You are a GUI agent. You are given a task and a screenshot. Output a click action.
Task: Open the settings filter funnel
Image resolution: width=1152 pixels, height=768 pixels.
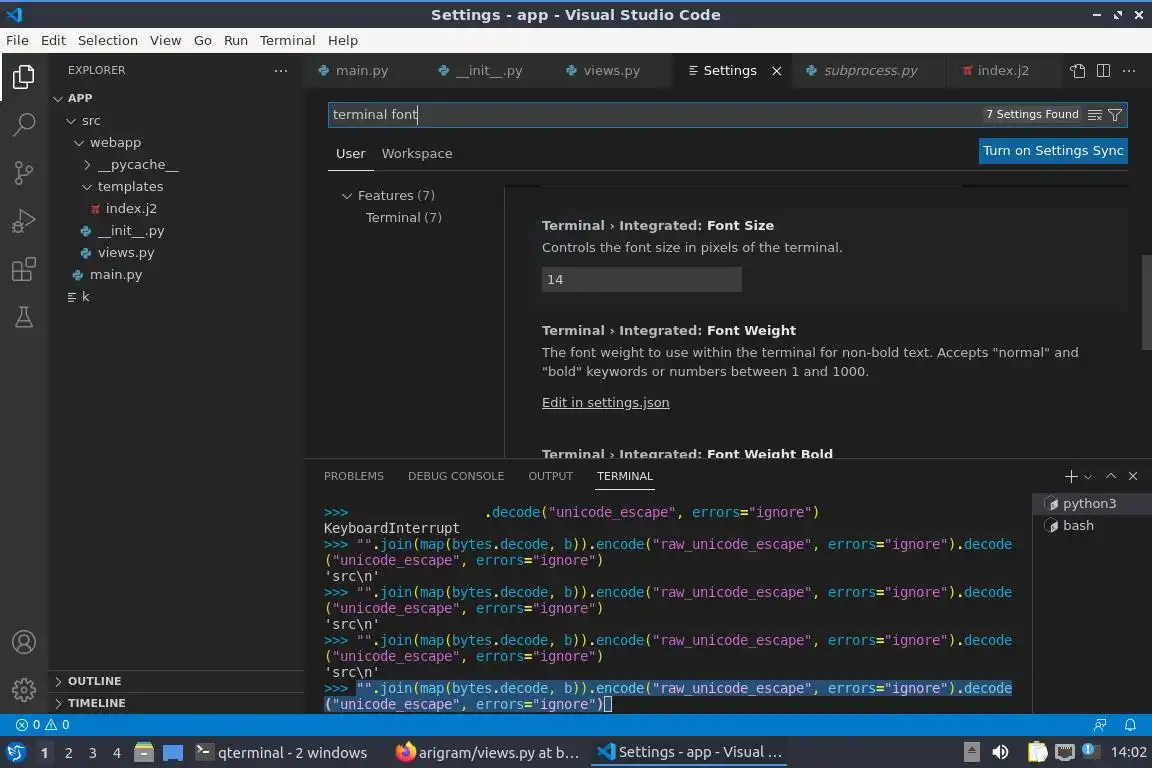(x=1115, y=115)
